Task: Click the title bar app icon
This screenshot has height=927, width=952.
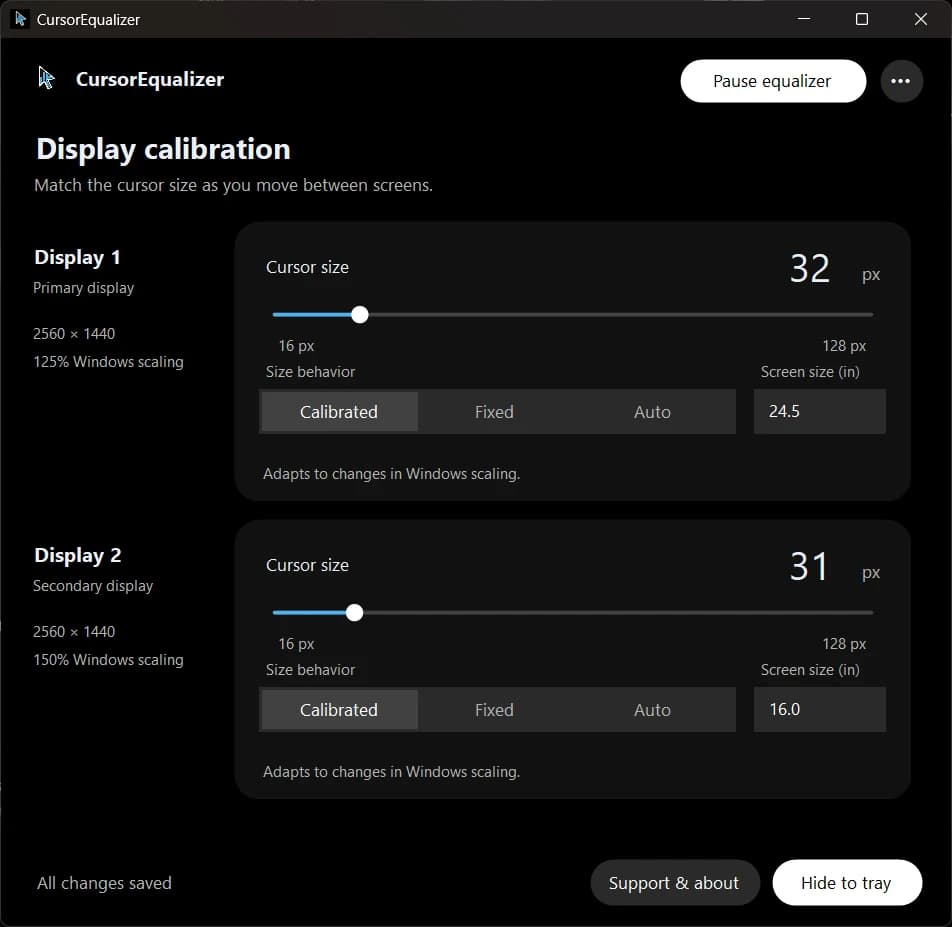Action: coord(20,19)
